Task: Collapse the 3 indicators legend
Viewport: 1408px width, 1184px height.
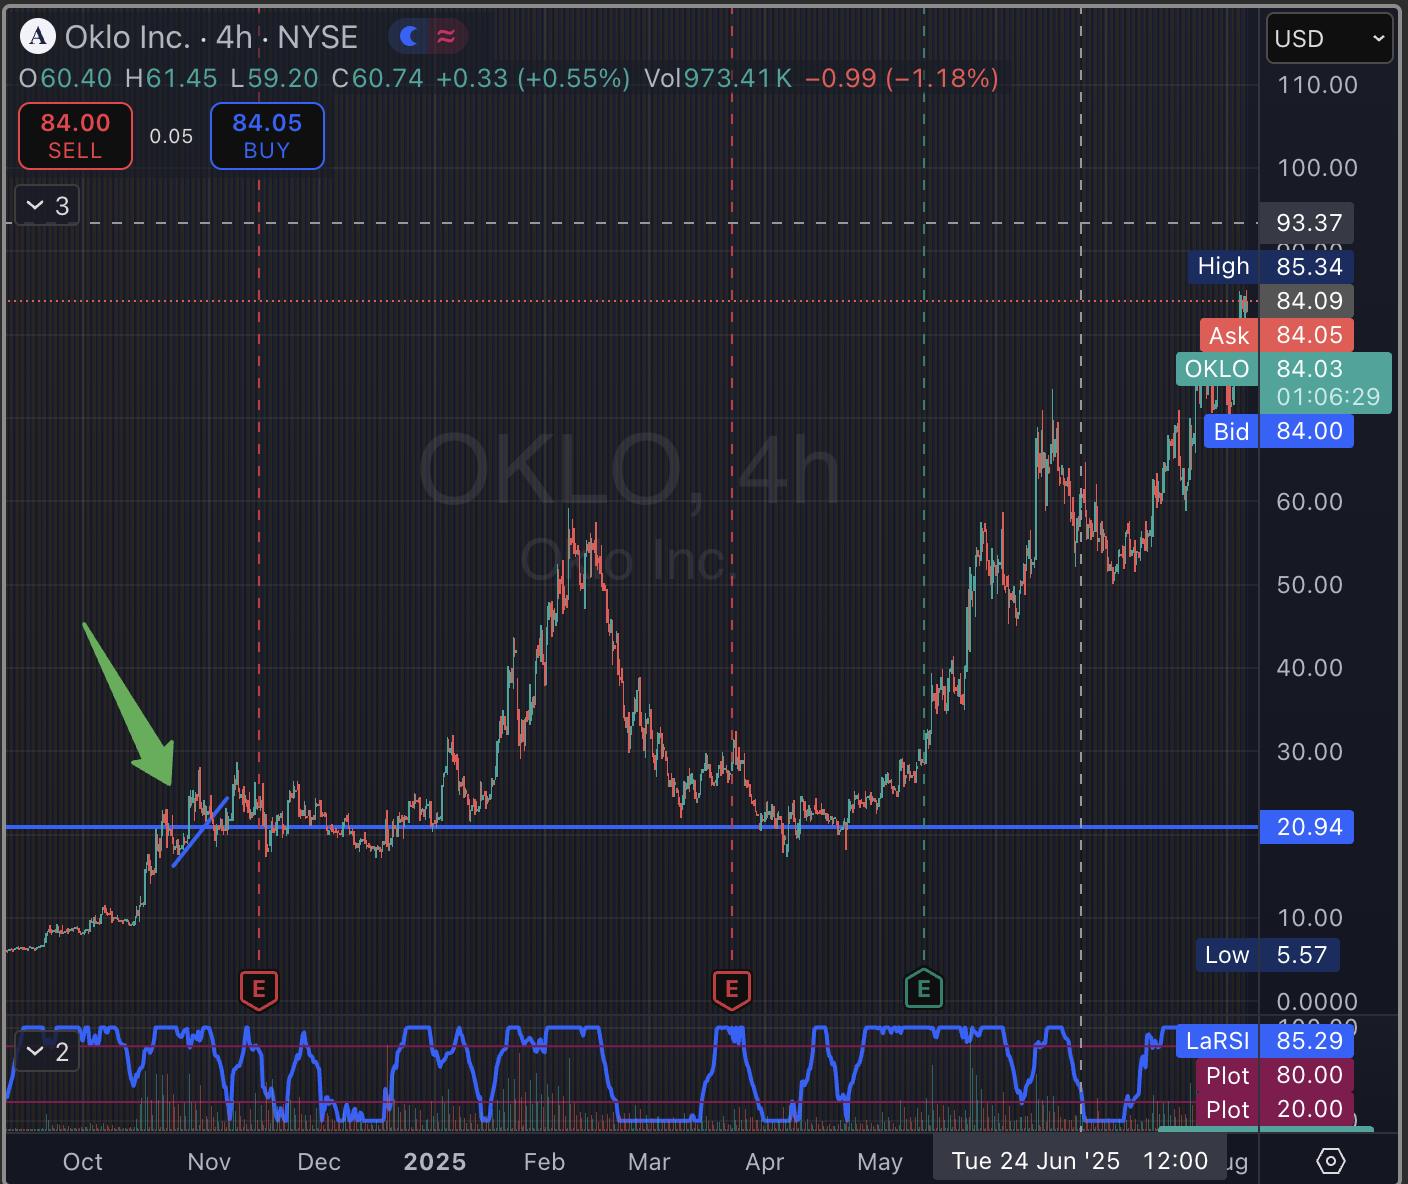Action: pyautogui.click(x=47, y=206)
